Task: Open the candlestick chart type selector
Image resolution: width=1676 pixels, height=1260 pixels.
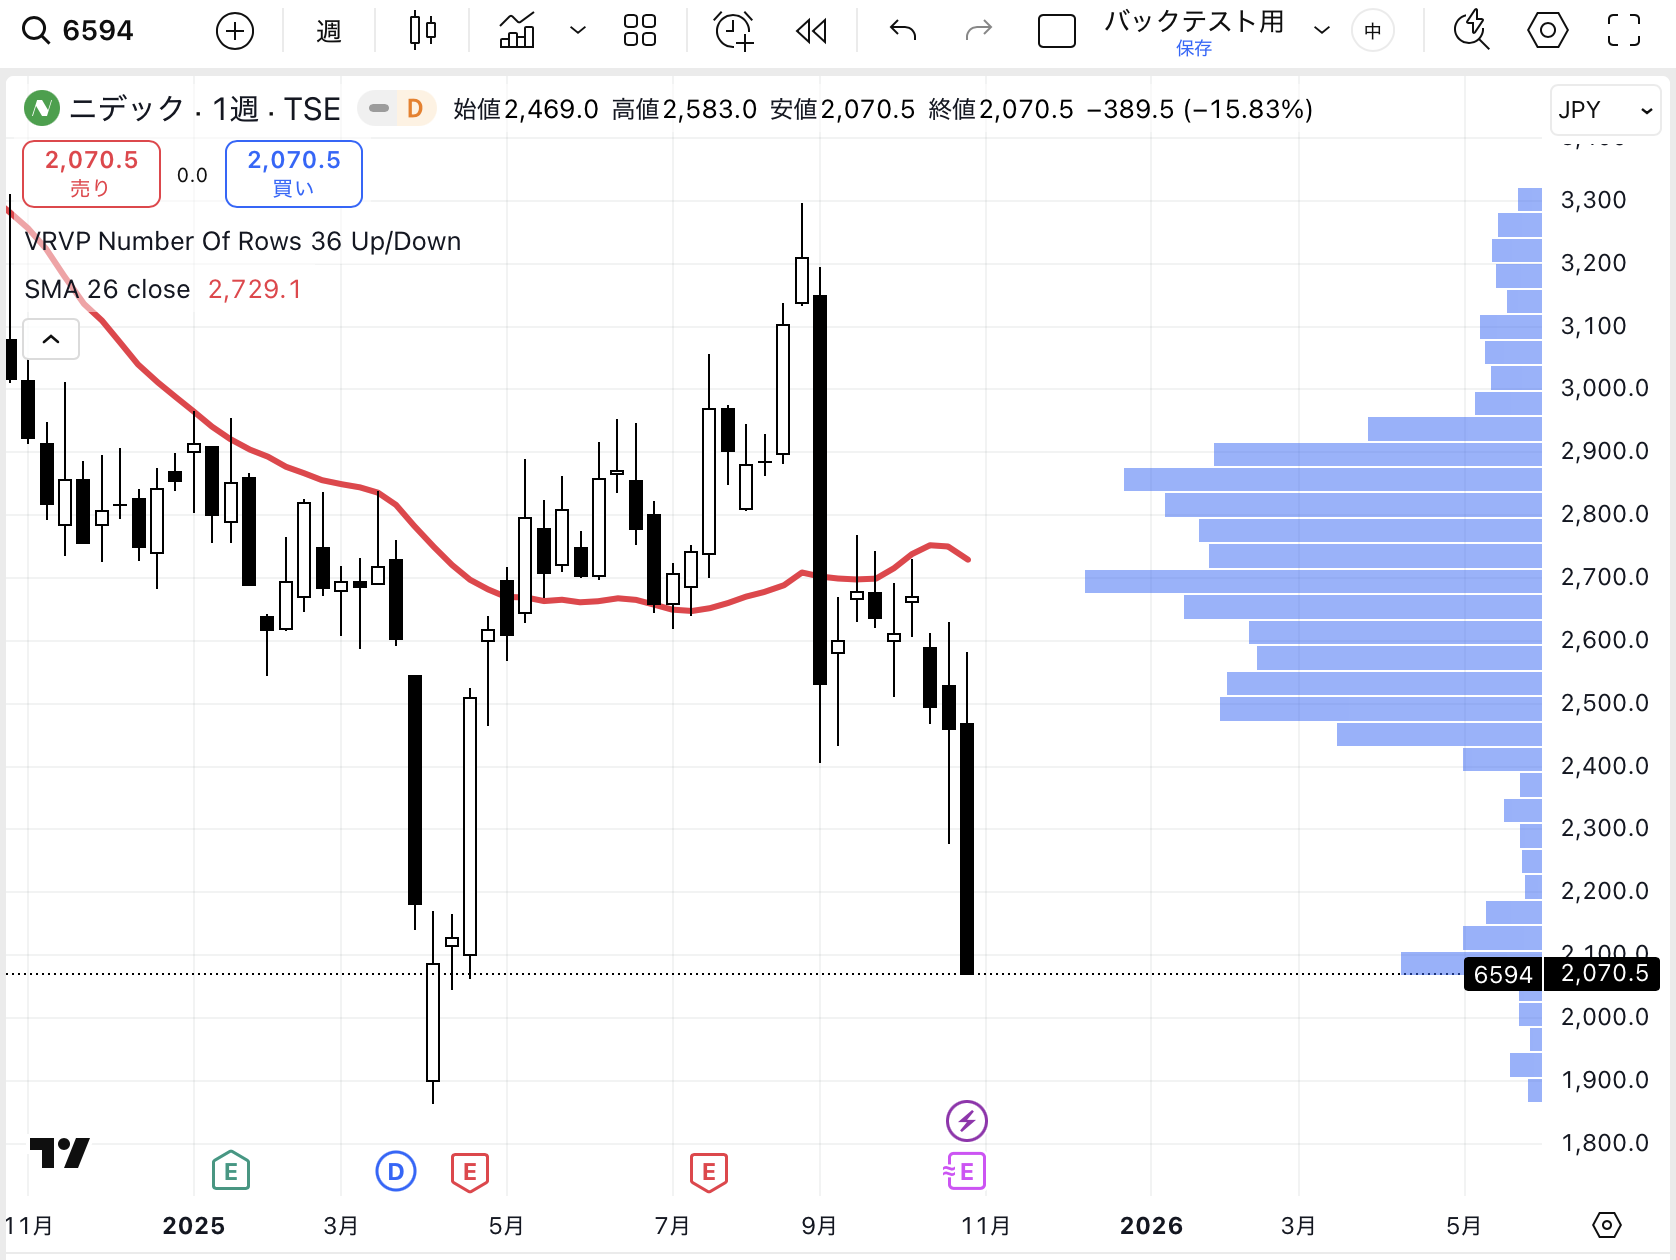Action: (423, 31)
